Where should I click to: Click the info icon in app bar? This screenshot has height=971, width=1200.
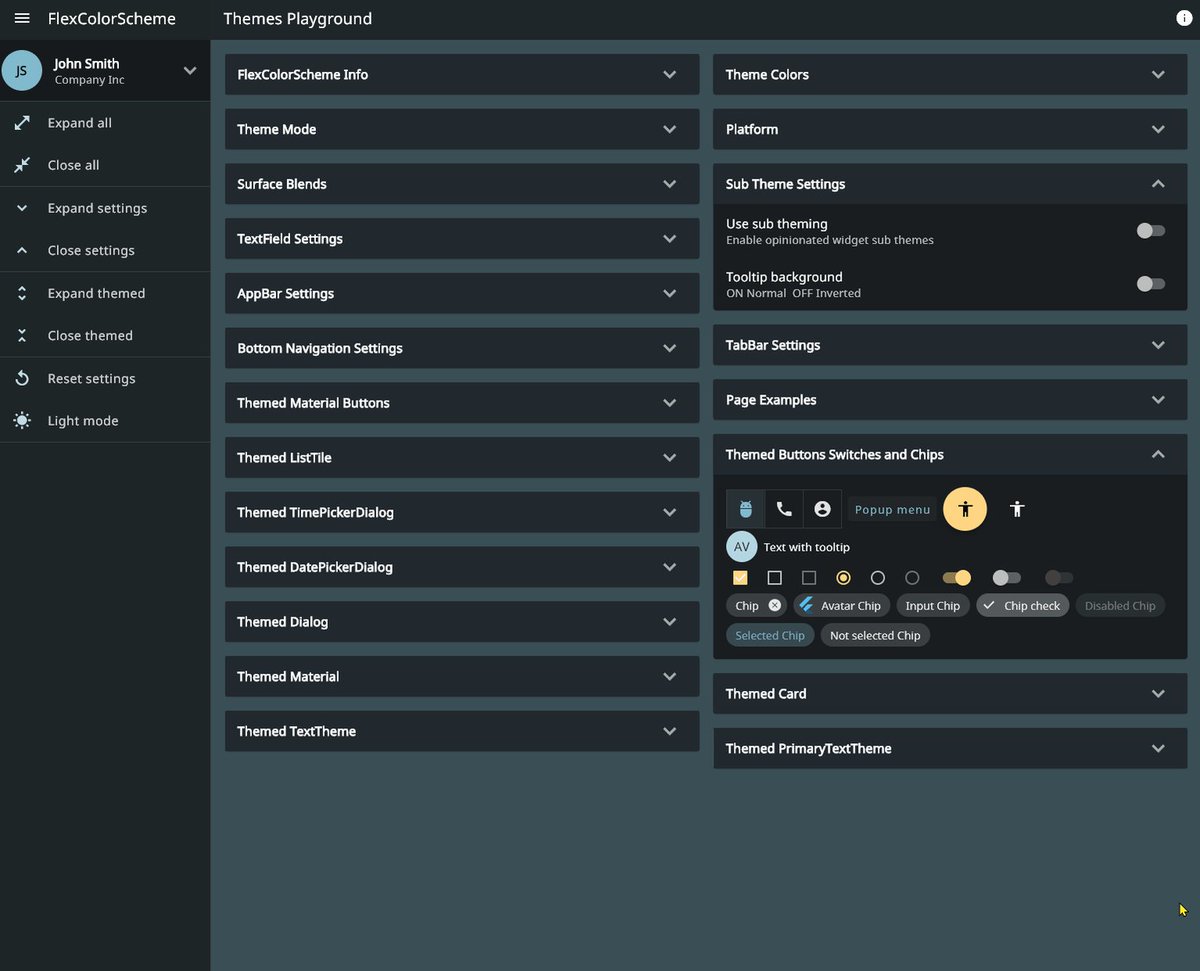click(x=1185, y=18)
